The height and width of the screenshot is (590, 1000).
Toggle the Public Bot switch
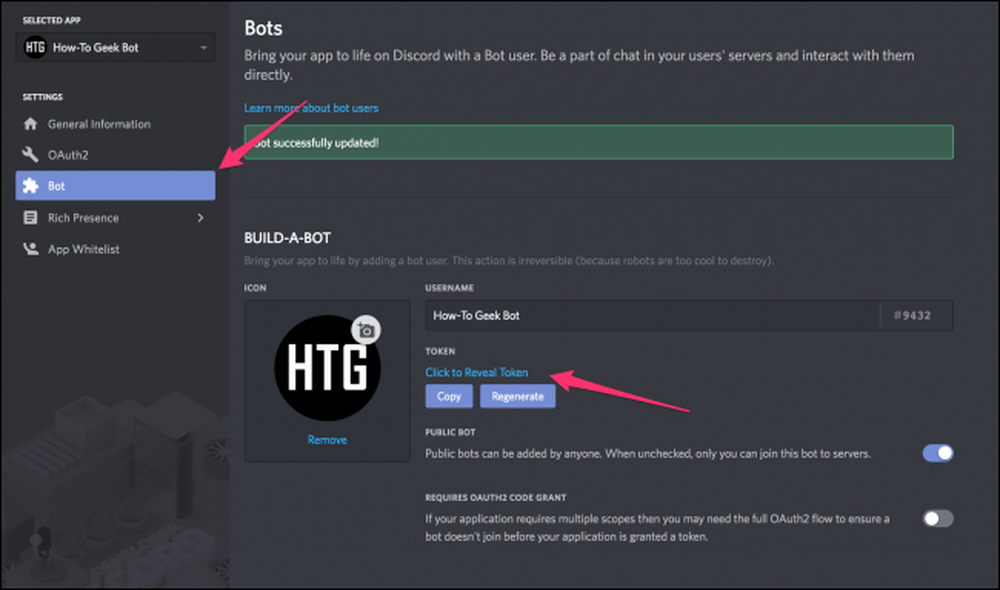(938, 453)
